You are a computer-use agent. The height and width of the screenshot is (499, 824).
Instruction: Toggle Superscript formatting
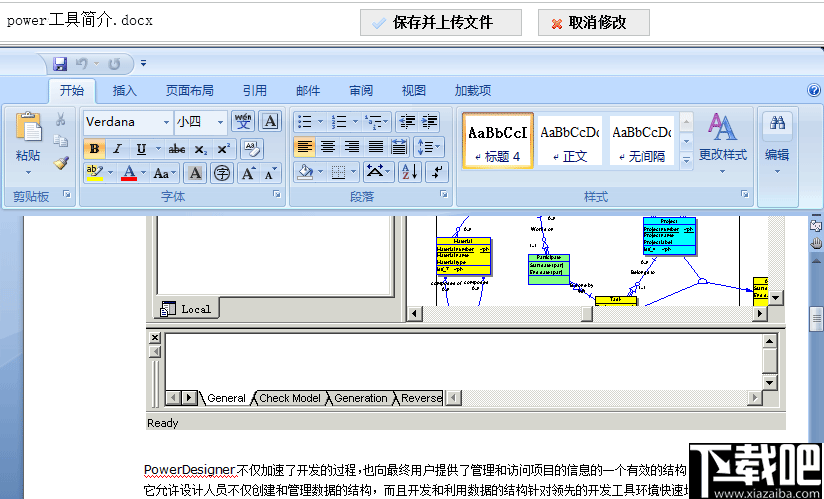click(223, 149)
